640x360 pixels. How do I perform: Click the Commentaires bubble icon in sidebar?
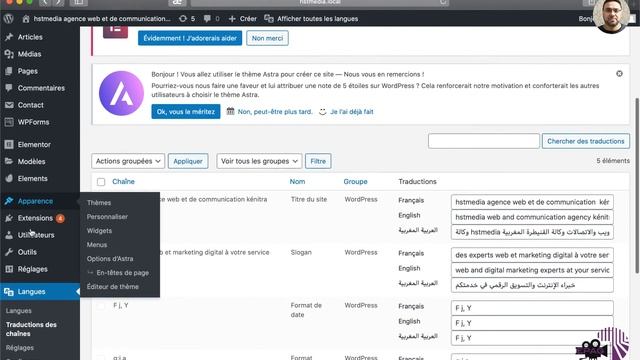9,88
